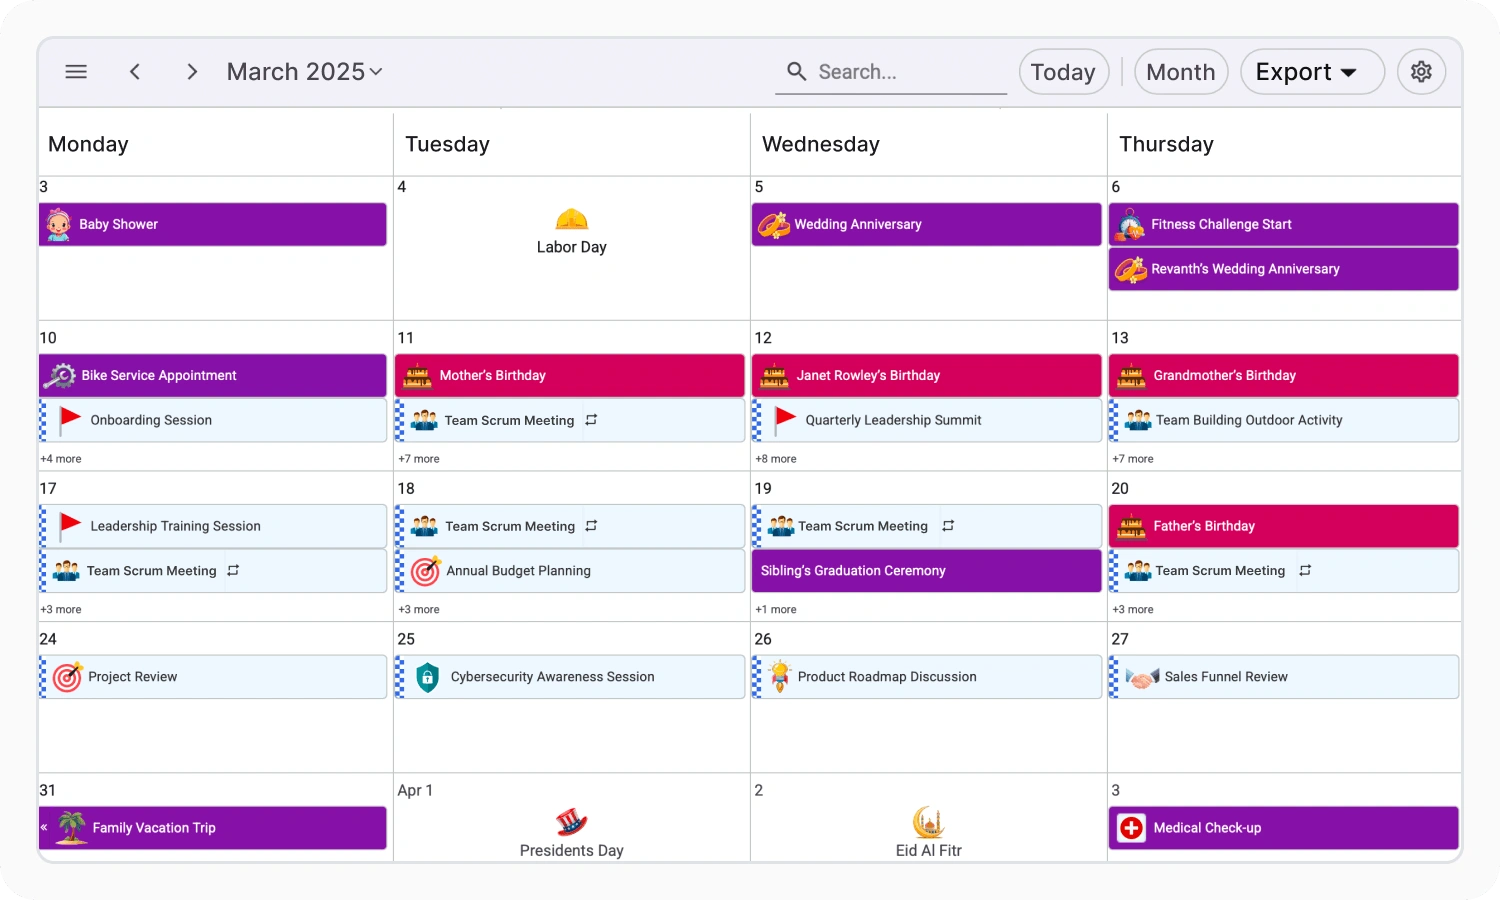Switch view using the Month button
The height and width of the screenshot is (900, 1500).
coord(1181,72)
